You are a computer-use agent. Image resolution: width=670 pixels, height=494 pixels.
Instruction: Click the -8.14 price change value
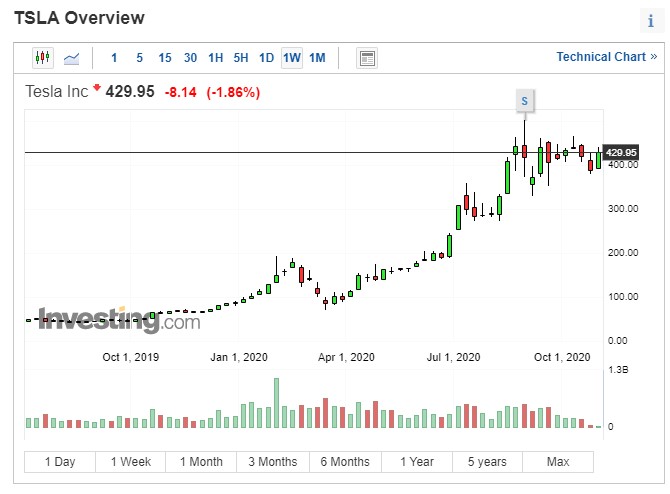(181, 92)
